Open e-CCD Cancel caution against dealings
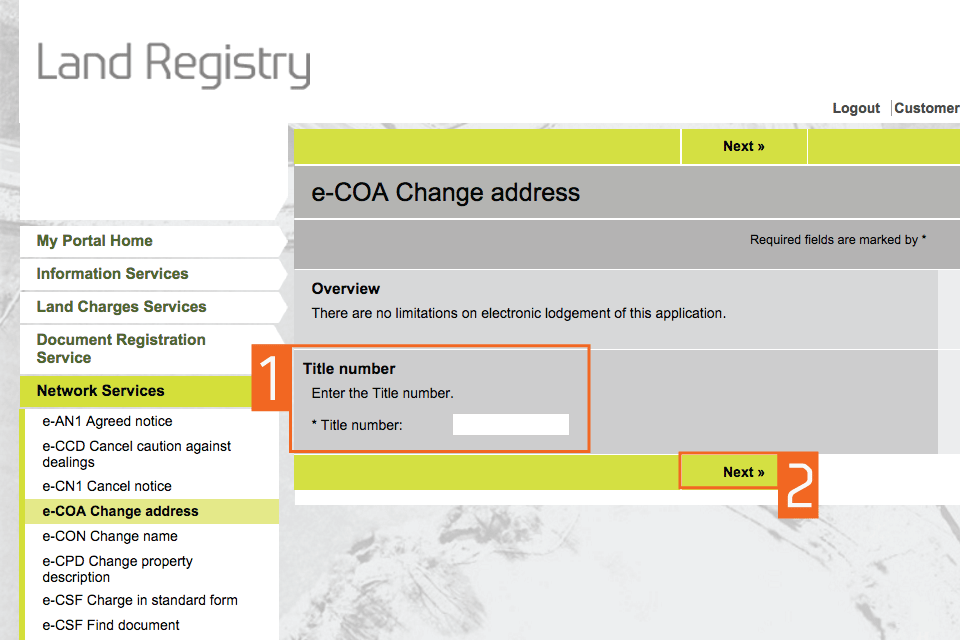The width and height of the screenshot is (960, 640). pos(136,454)
